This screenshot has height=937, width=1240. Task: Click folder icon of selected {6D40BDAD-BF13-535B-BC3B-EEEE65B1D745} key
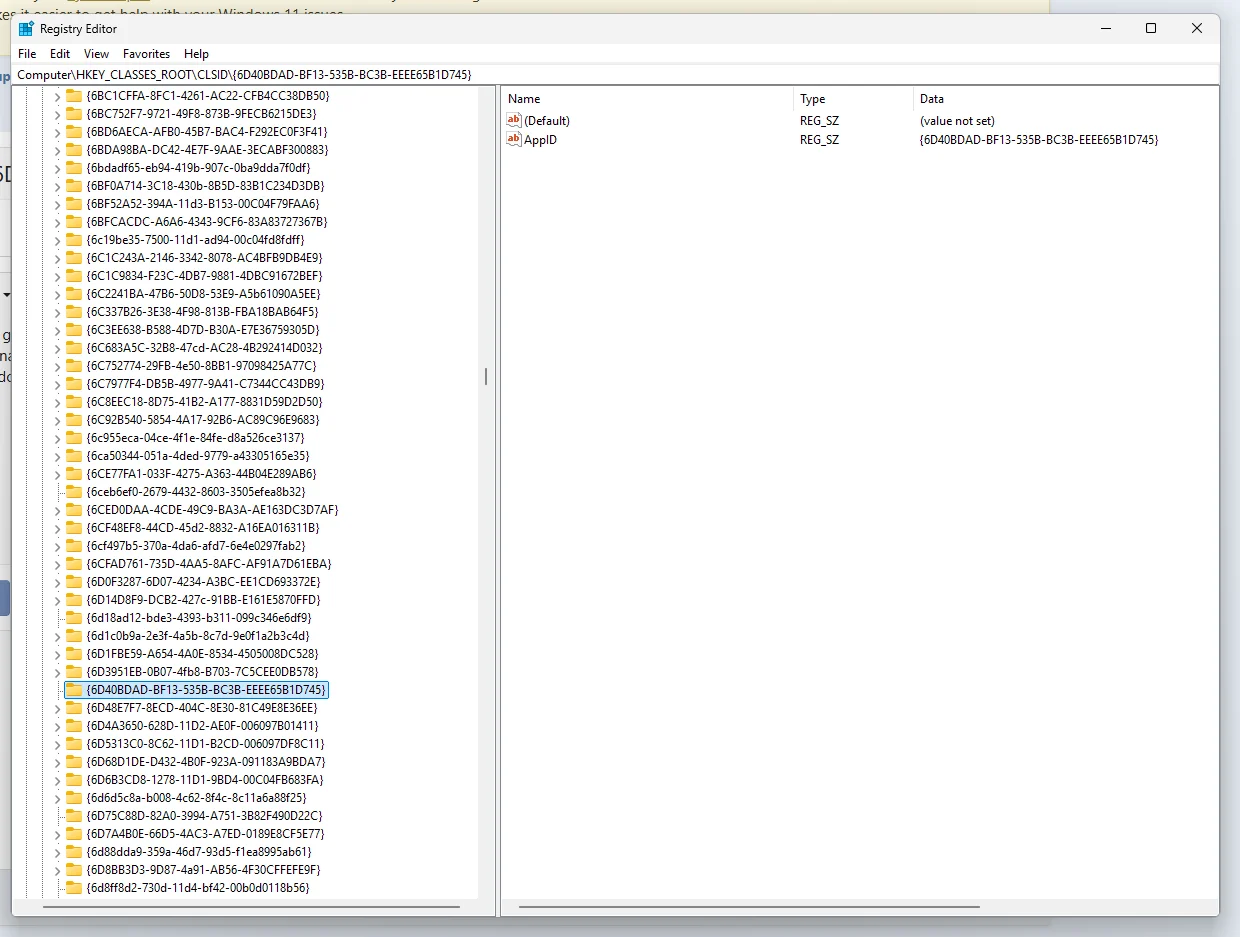click(x=74, y=690)
